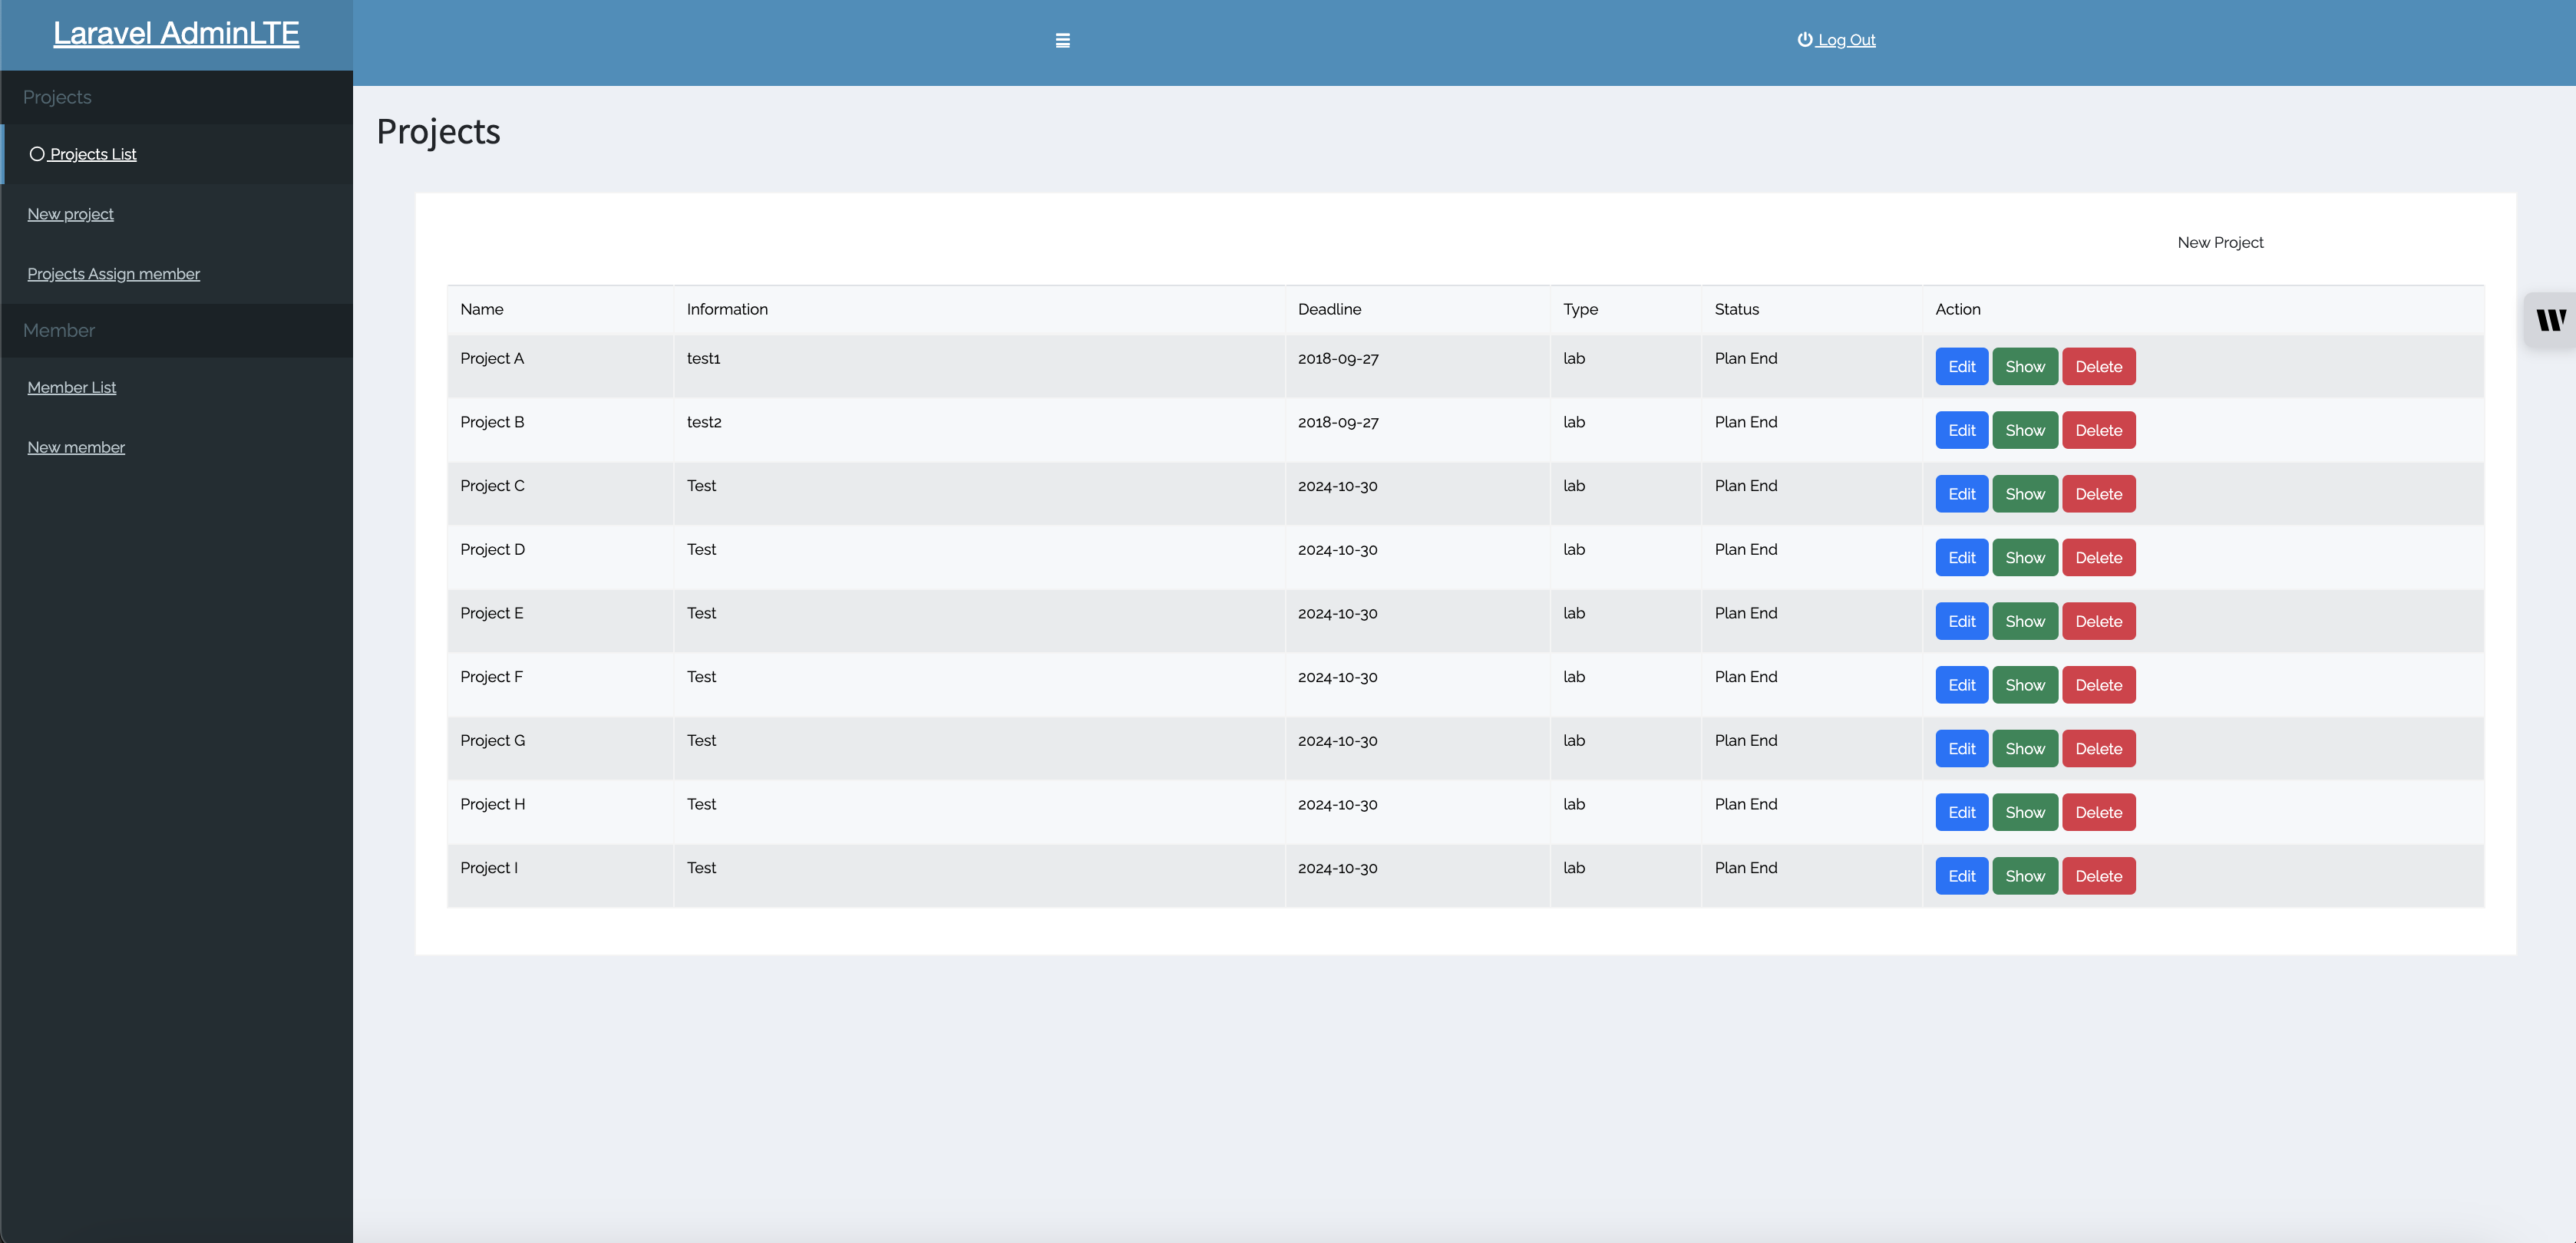Edit Project E

(x=1961, y=621)
